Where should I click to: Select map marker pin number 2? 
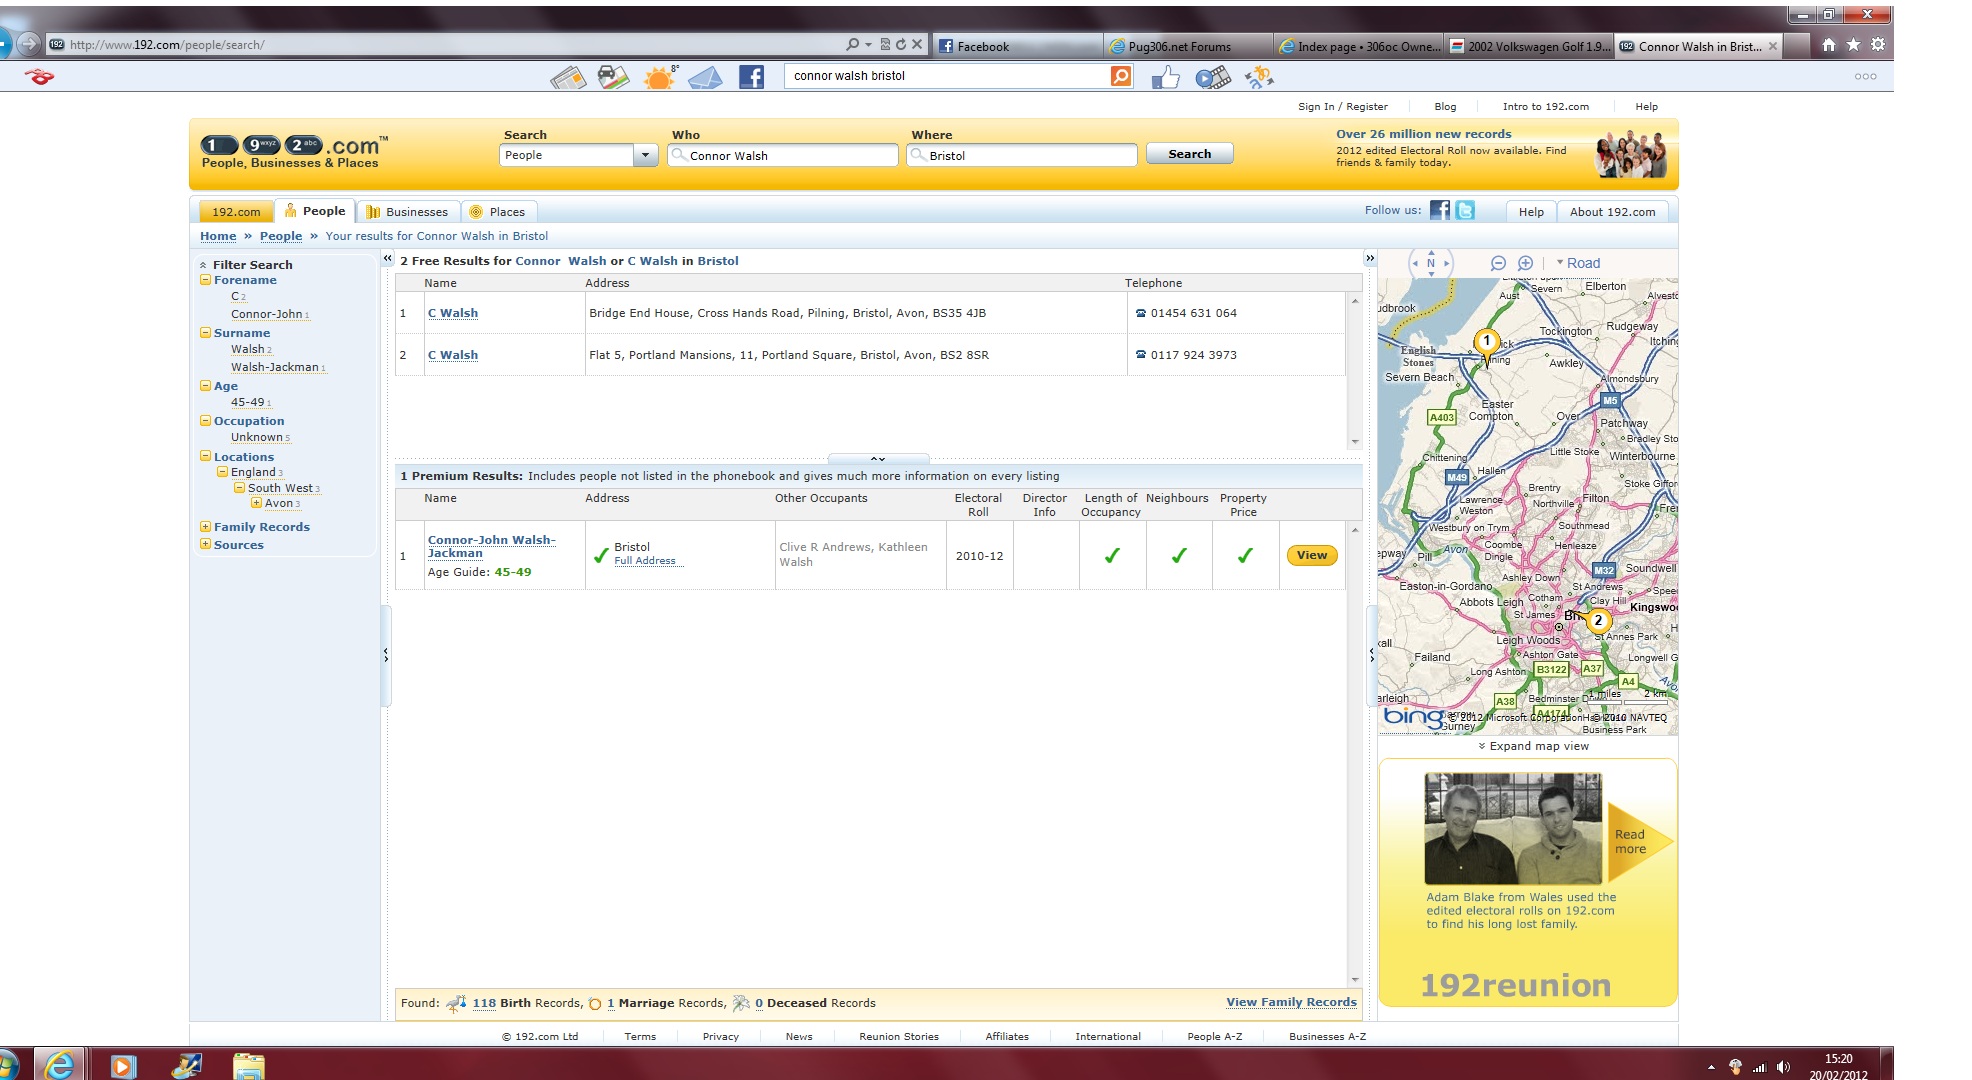pos(1598,620)
